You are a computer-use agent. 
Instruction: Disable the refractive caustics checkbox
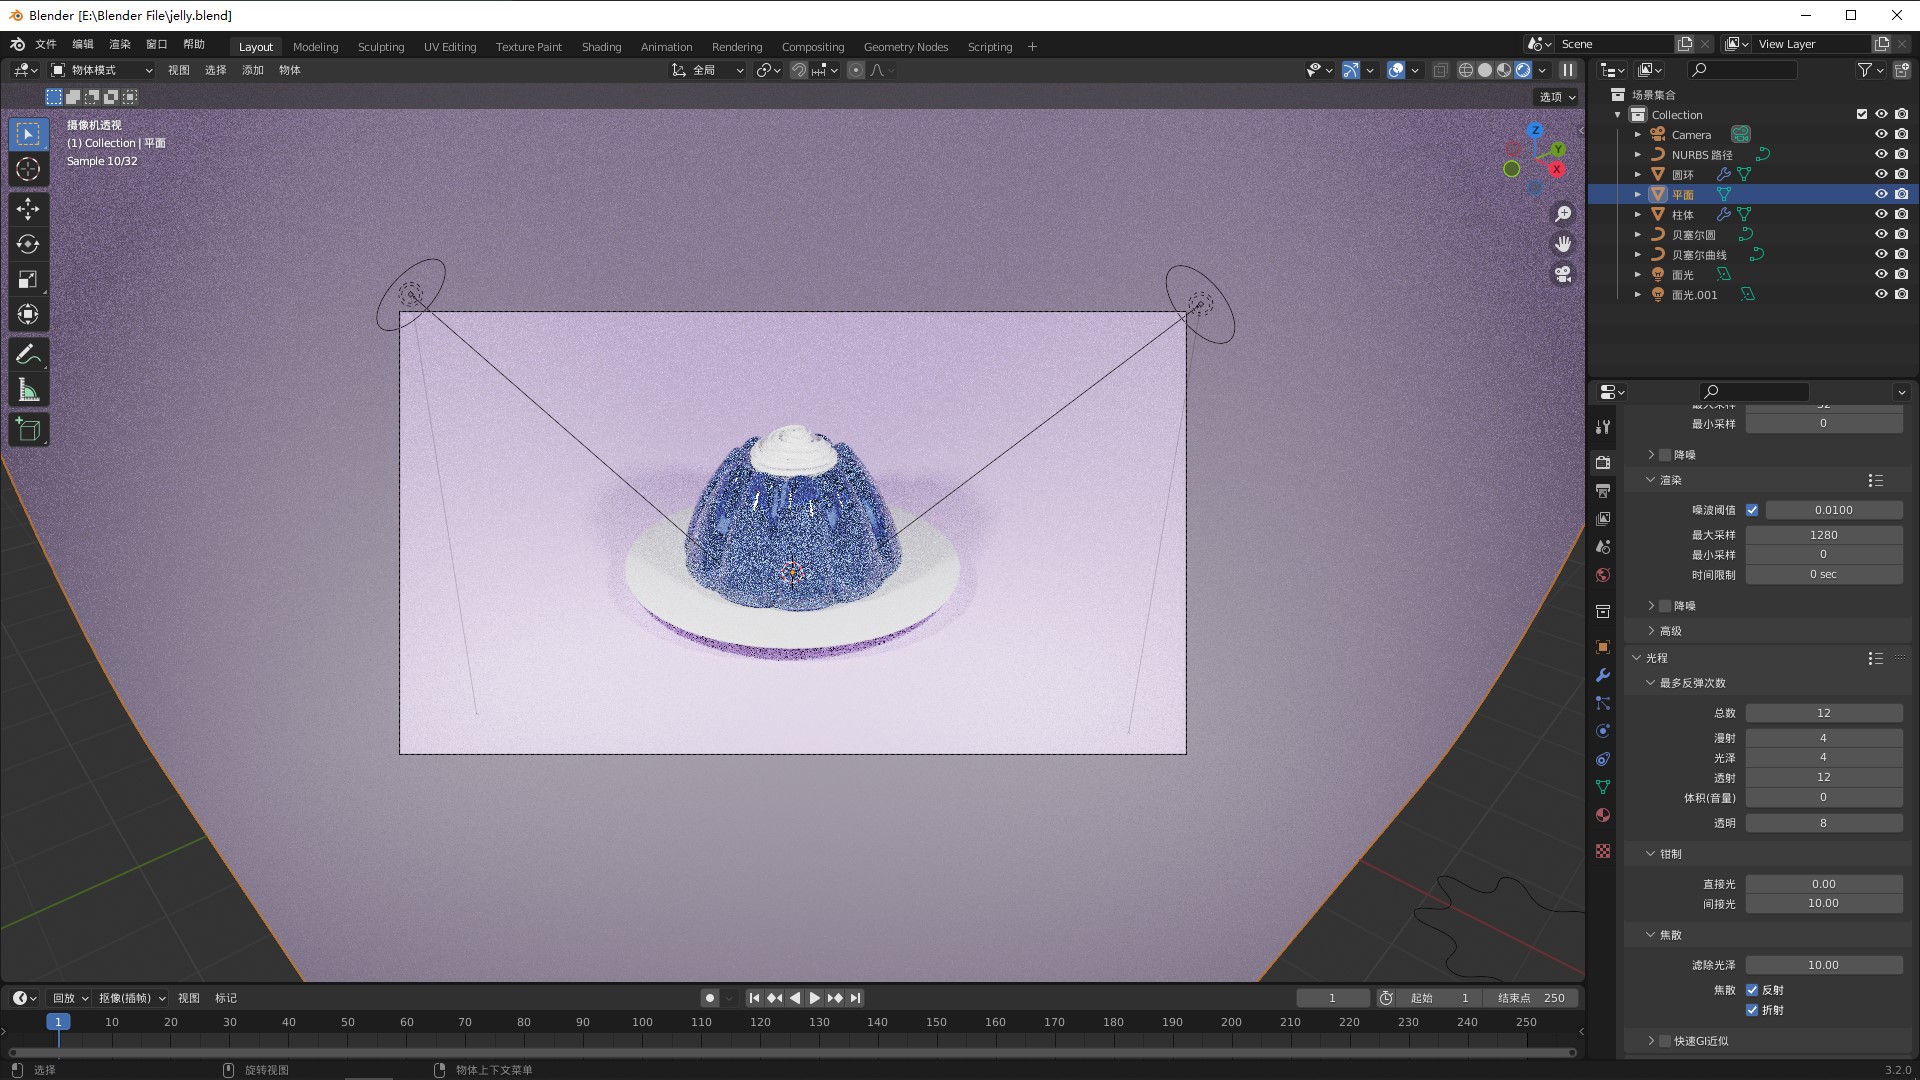(1752, 1010)
